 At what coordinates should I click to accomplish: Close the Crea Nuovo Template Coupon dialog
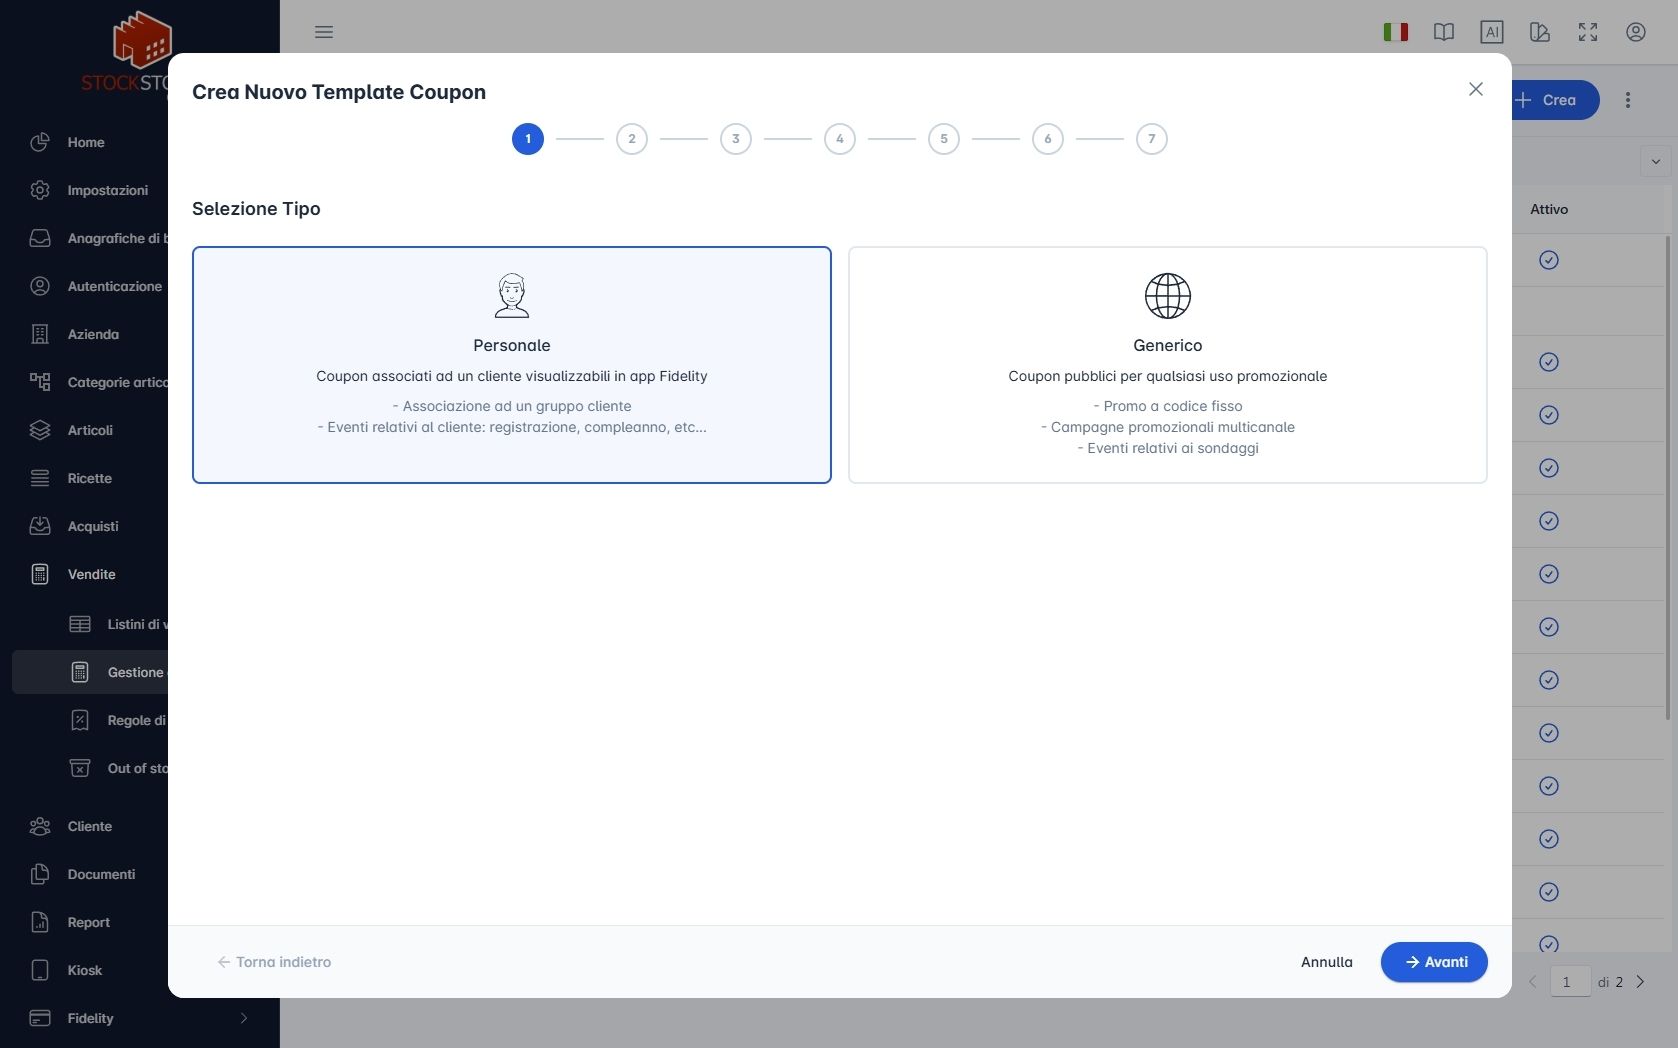(x=1475, y=89)
